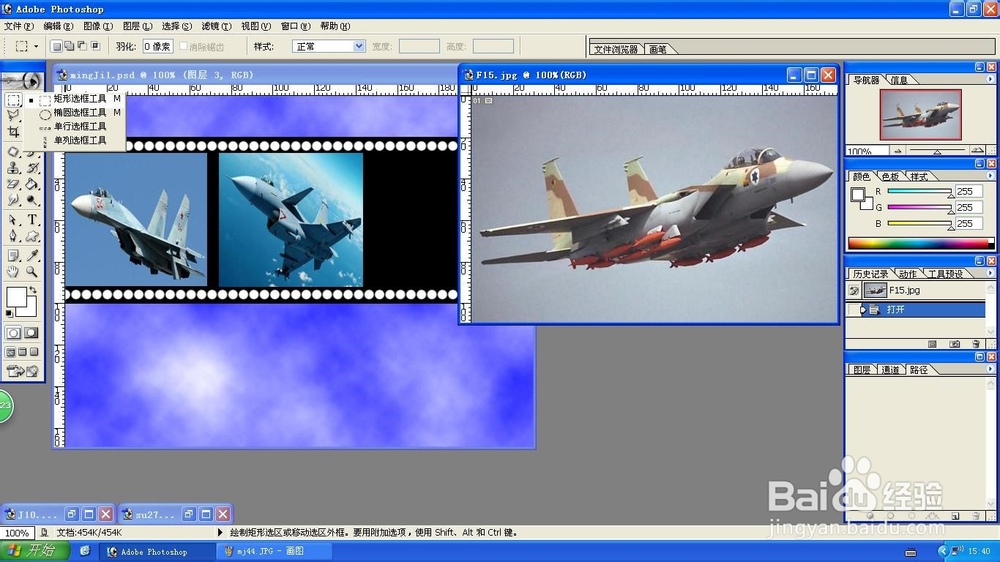Image resolution: width=1000 pixels, height=562 pixels.
Task: Switch to Standard editing mode
Action: pos(13,333)
